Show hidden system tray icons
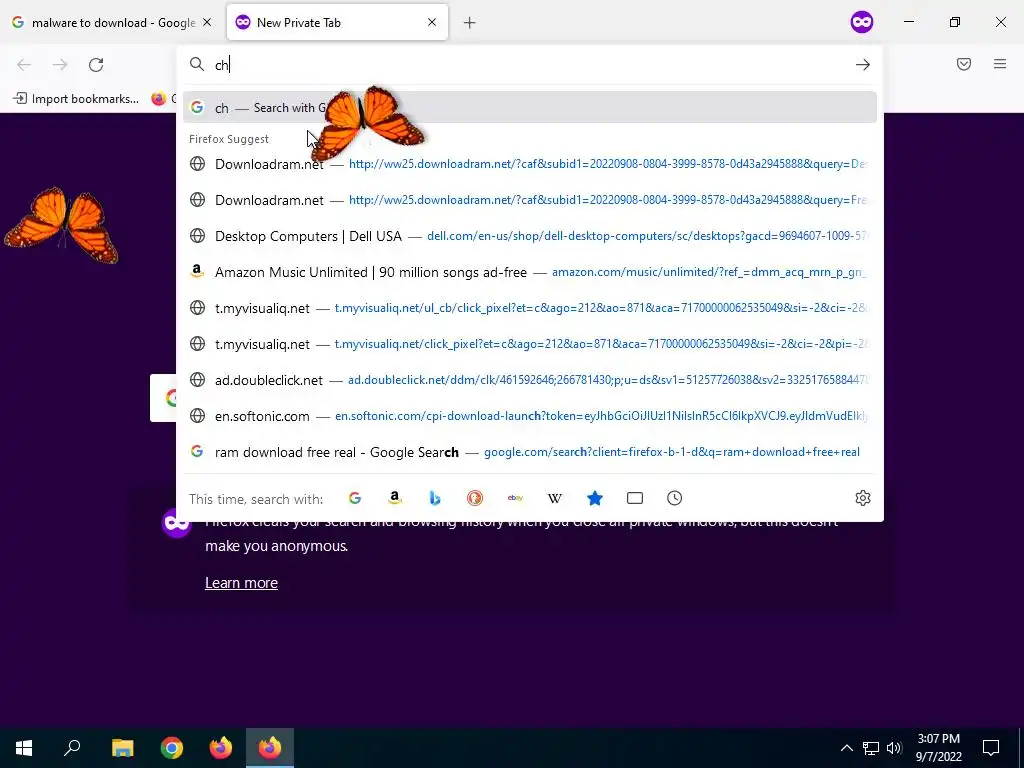The height and width of the screenshot is (768, 1024). [846, 748]
